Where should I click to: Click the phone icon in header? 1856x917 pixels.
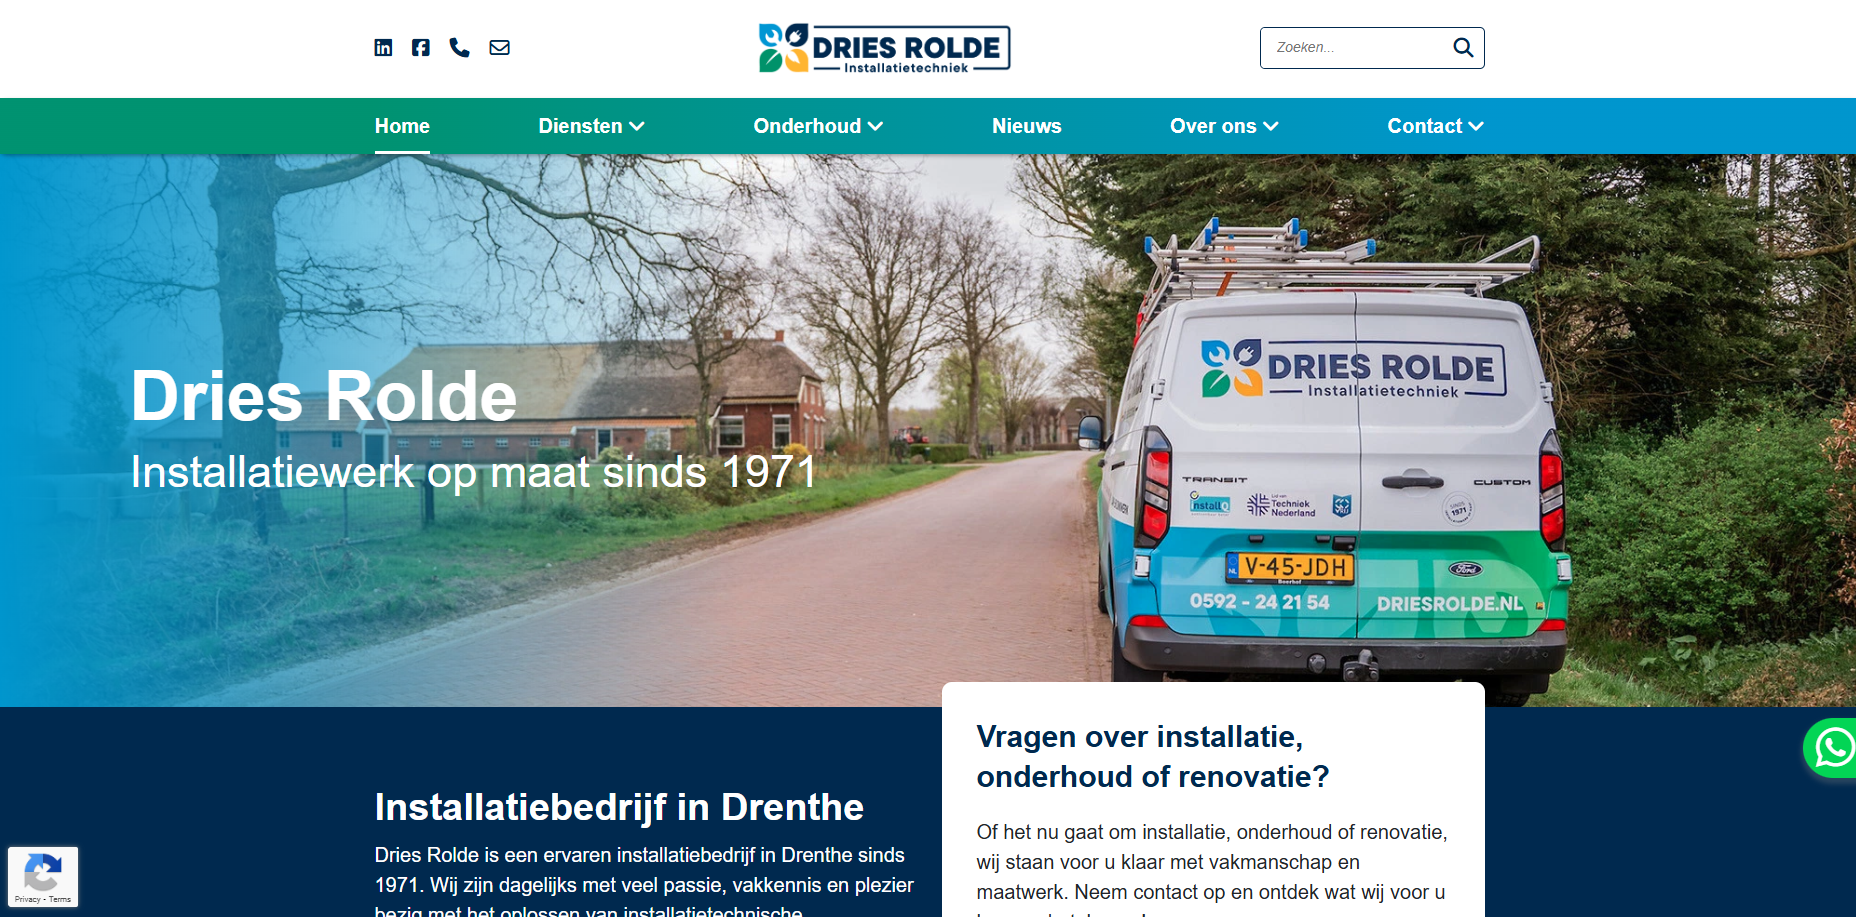click(x=459, y=47)
